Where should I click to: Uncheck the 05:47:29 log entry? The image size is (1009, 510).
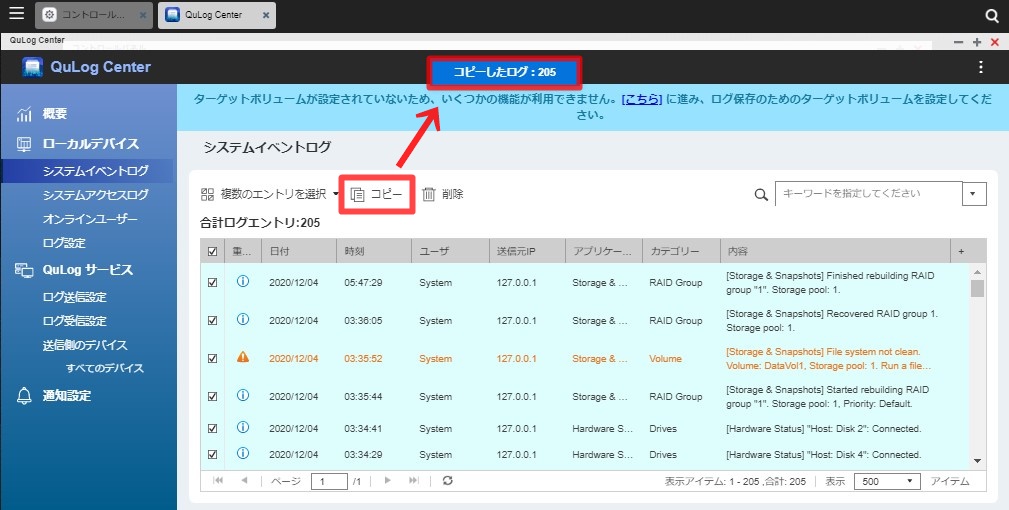coord(212,283)
